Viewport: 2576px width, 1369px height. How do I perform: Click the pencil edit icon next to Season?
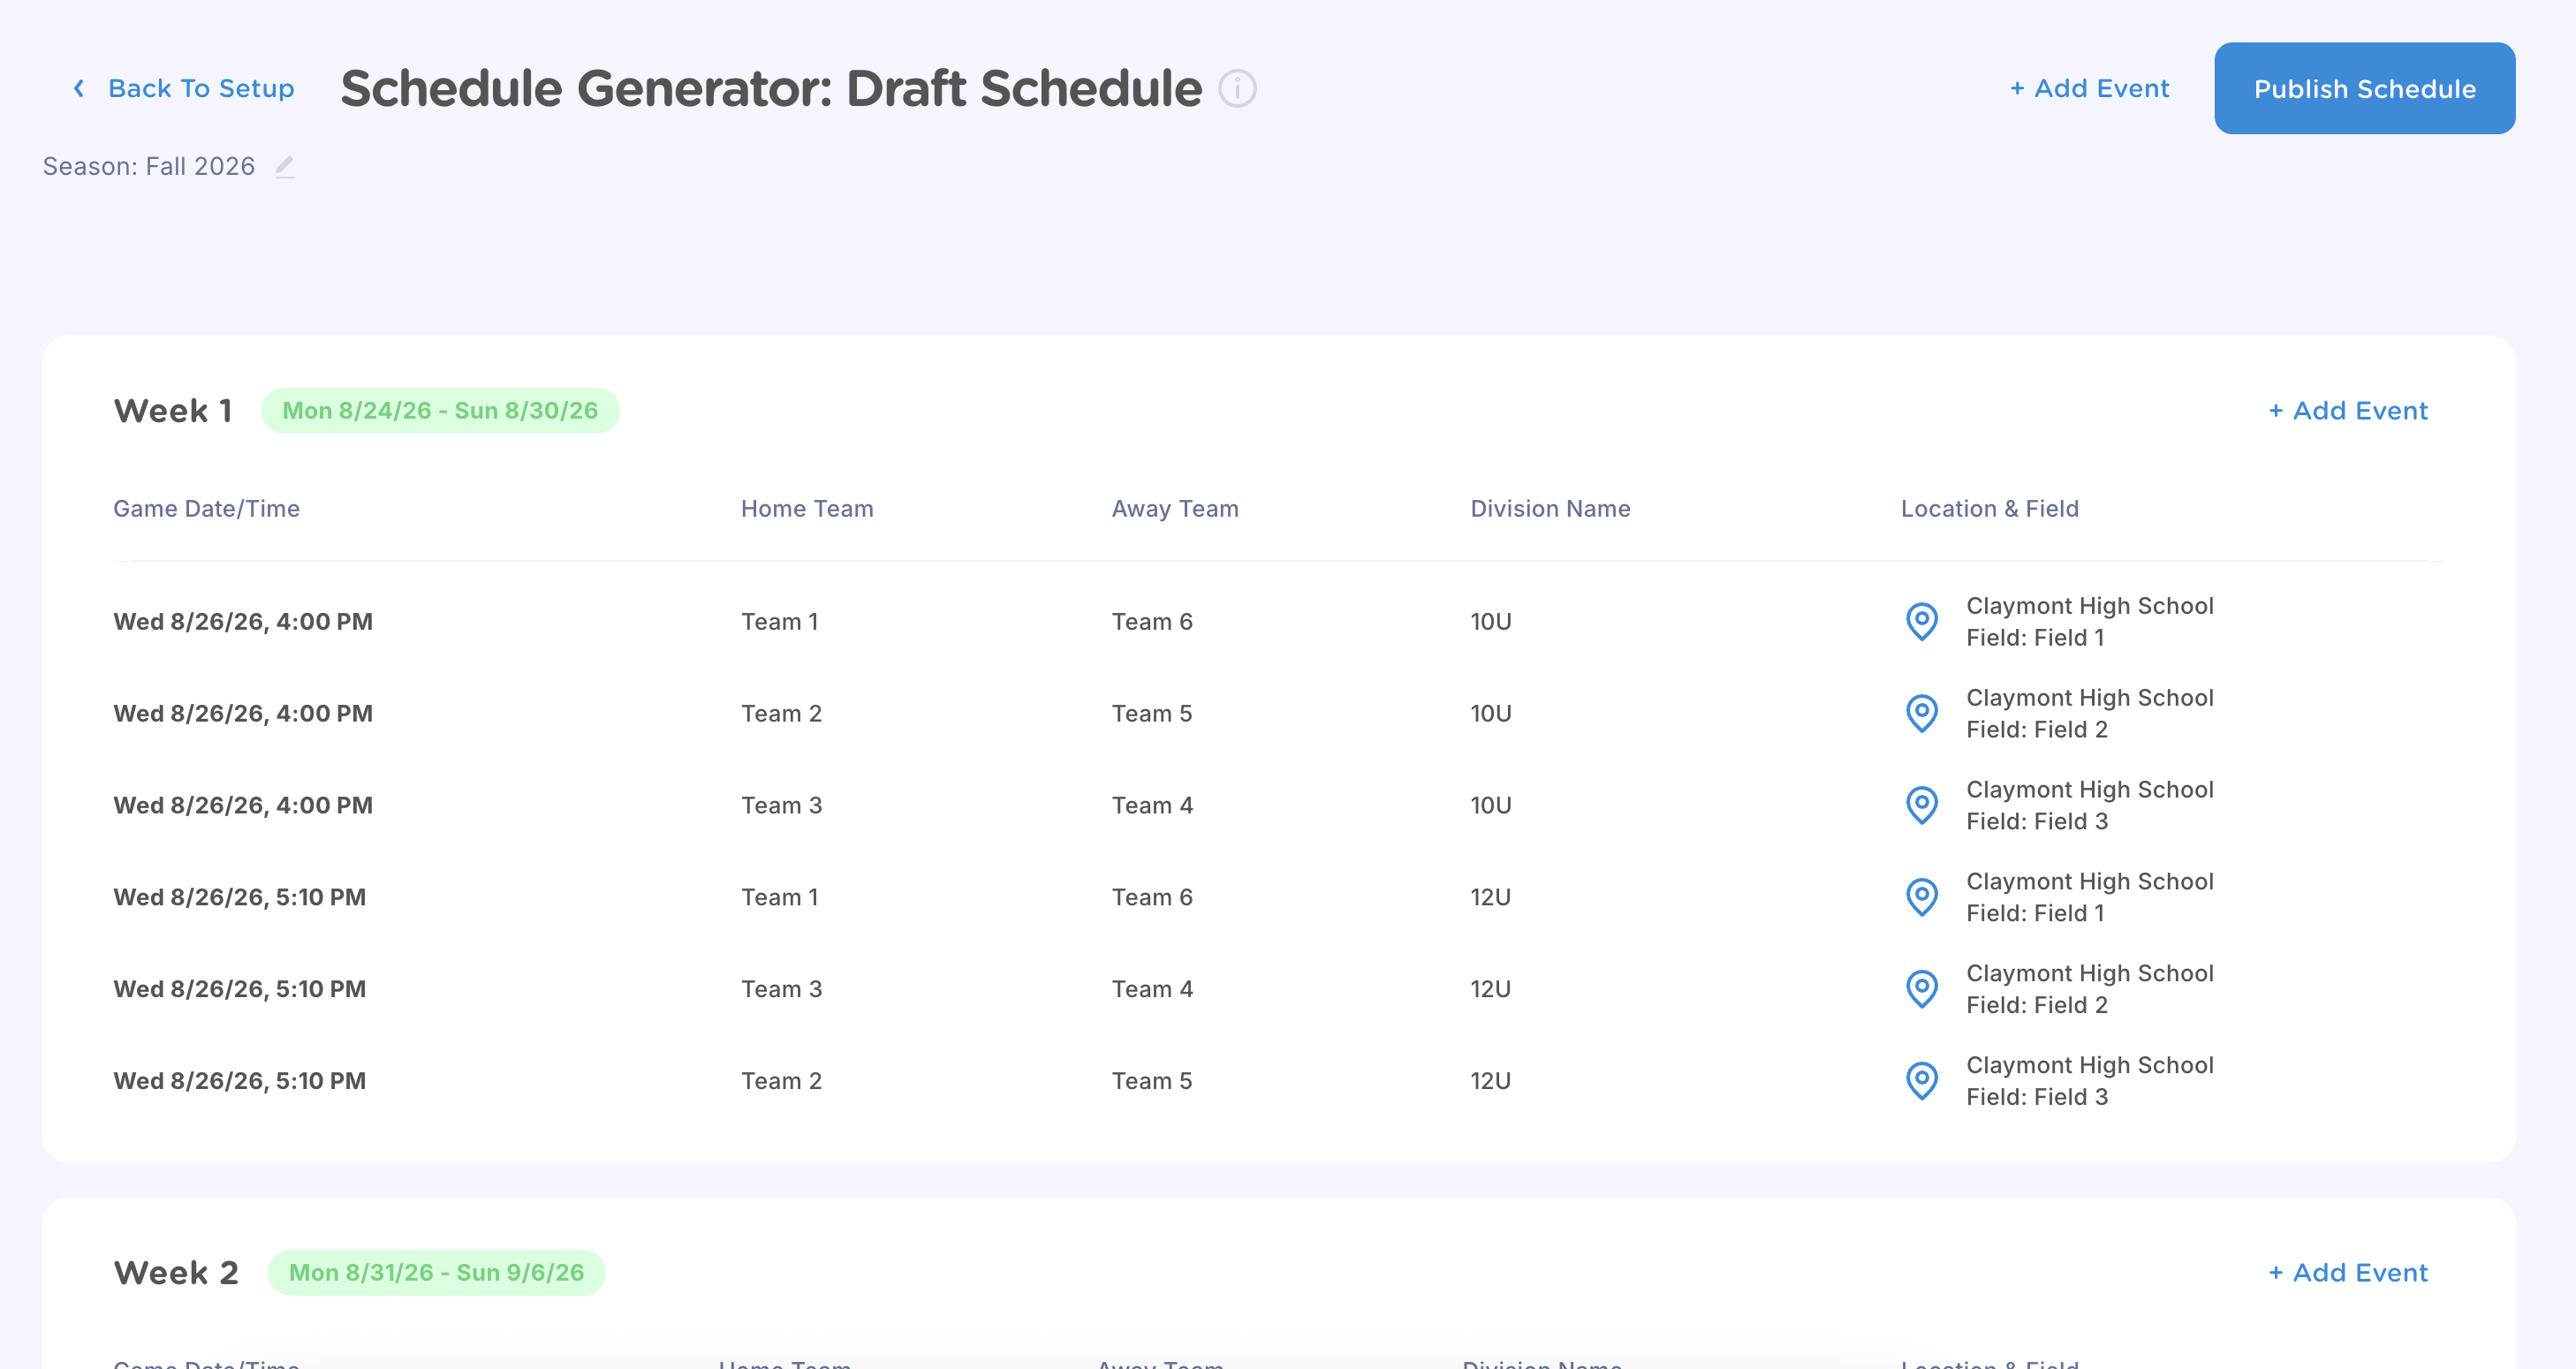285,166
